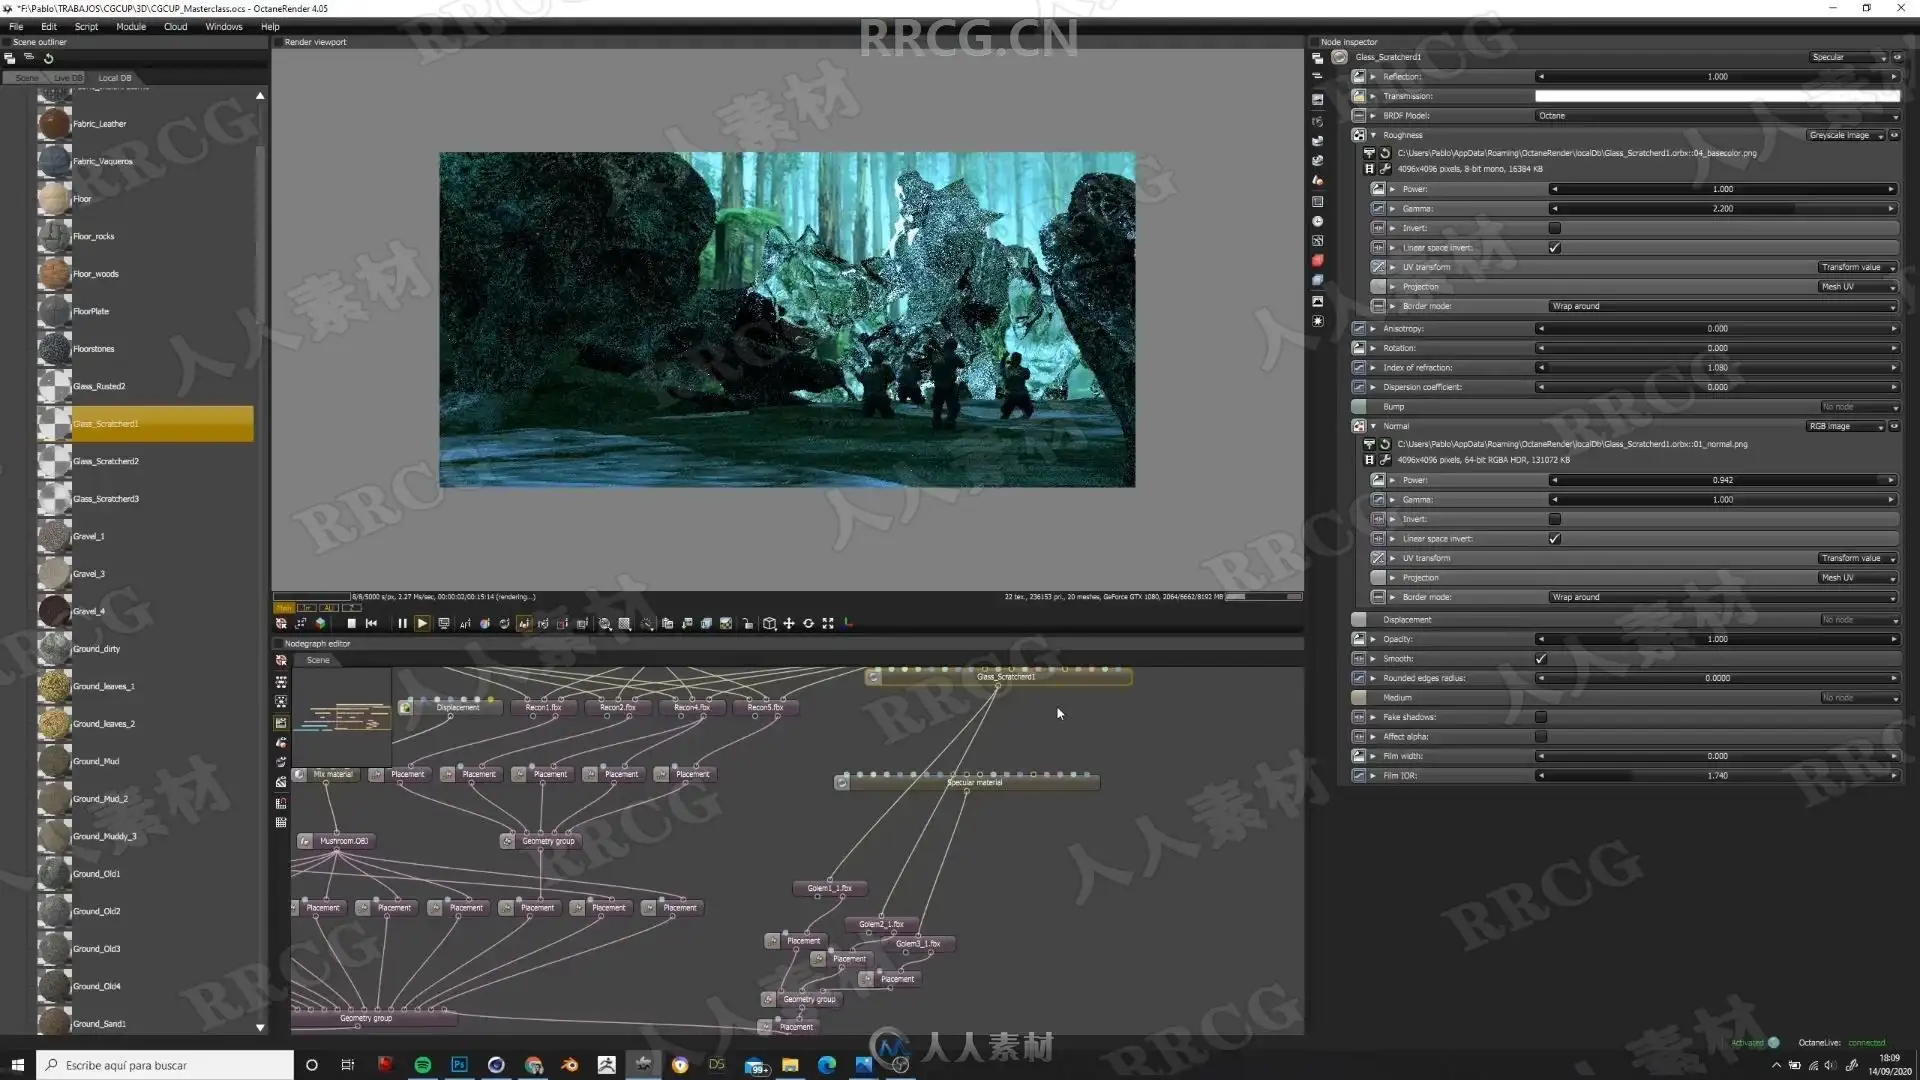1920x1080 pixels.
Task: Select the move gizmo tool
Action: coord(788,623)
